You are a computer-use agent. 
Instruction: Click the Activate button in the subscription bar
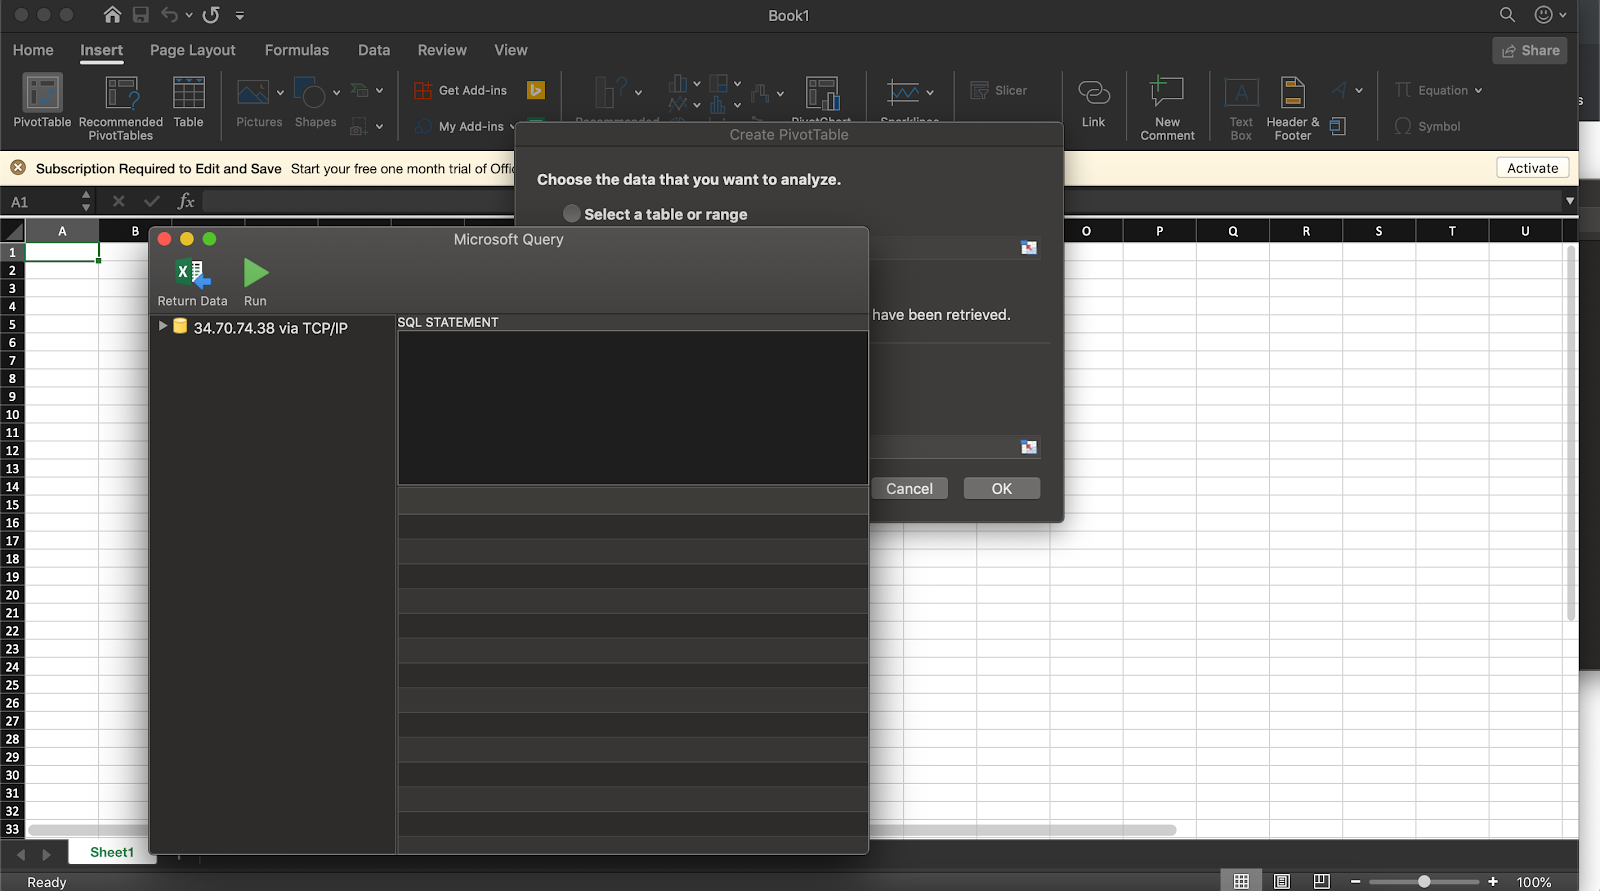(x=1532, y=168)
